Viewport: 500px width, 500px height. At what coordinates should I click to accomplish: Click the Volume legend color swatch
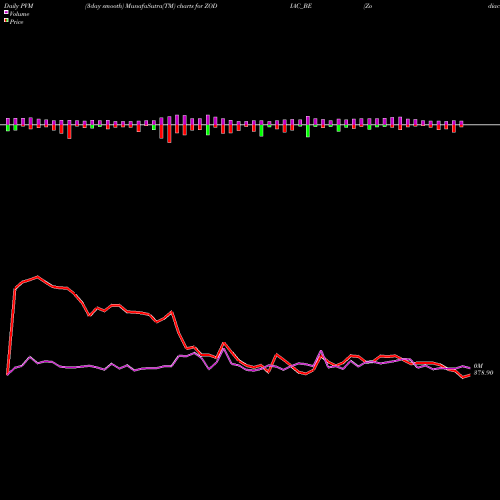[6, 12]
